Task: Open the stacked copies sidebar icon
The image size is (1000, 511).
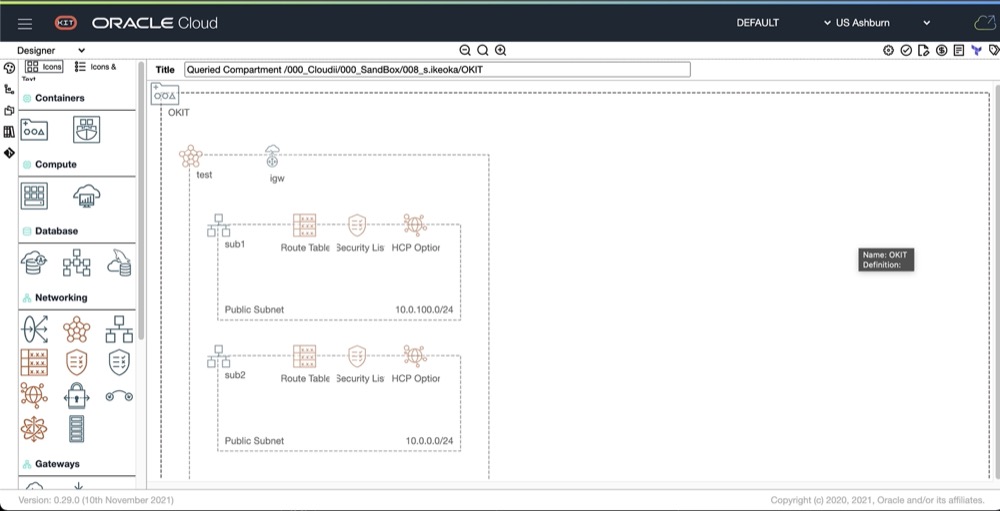Action: pos(9,110)
